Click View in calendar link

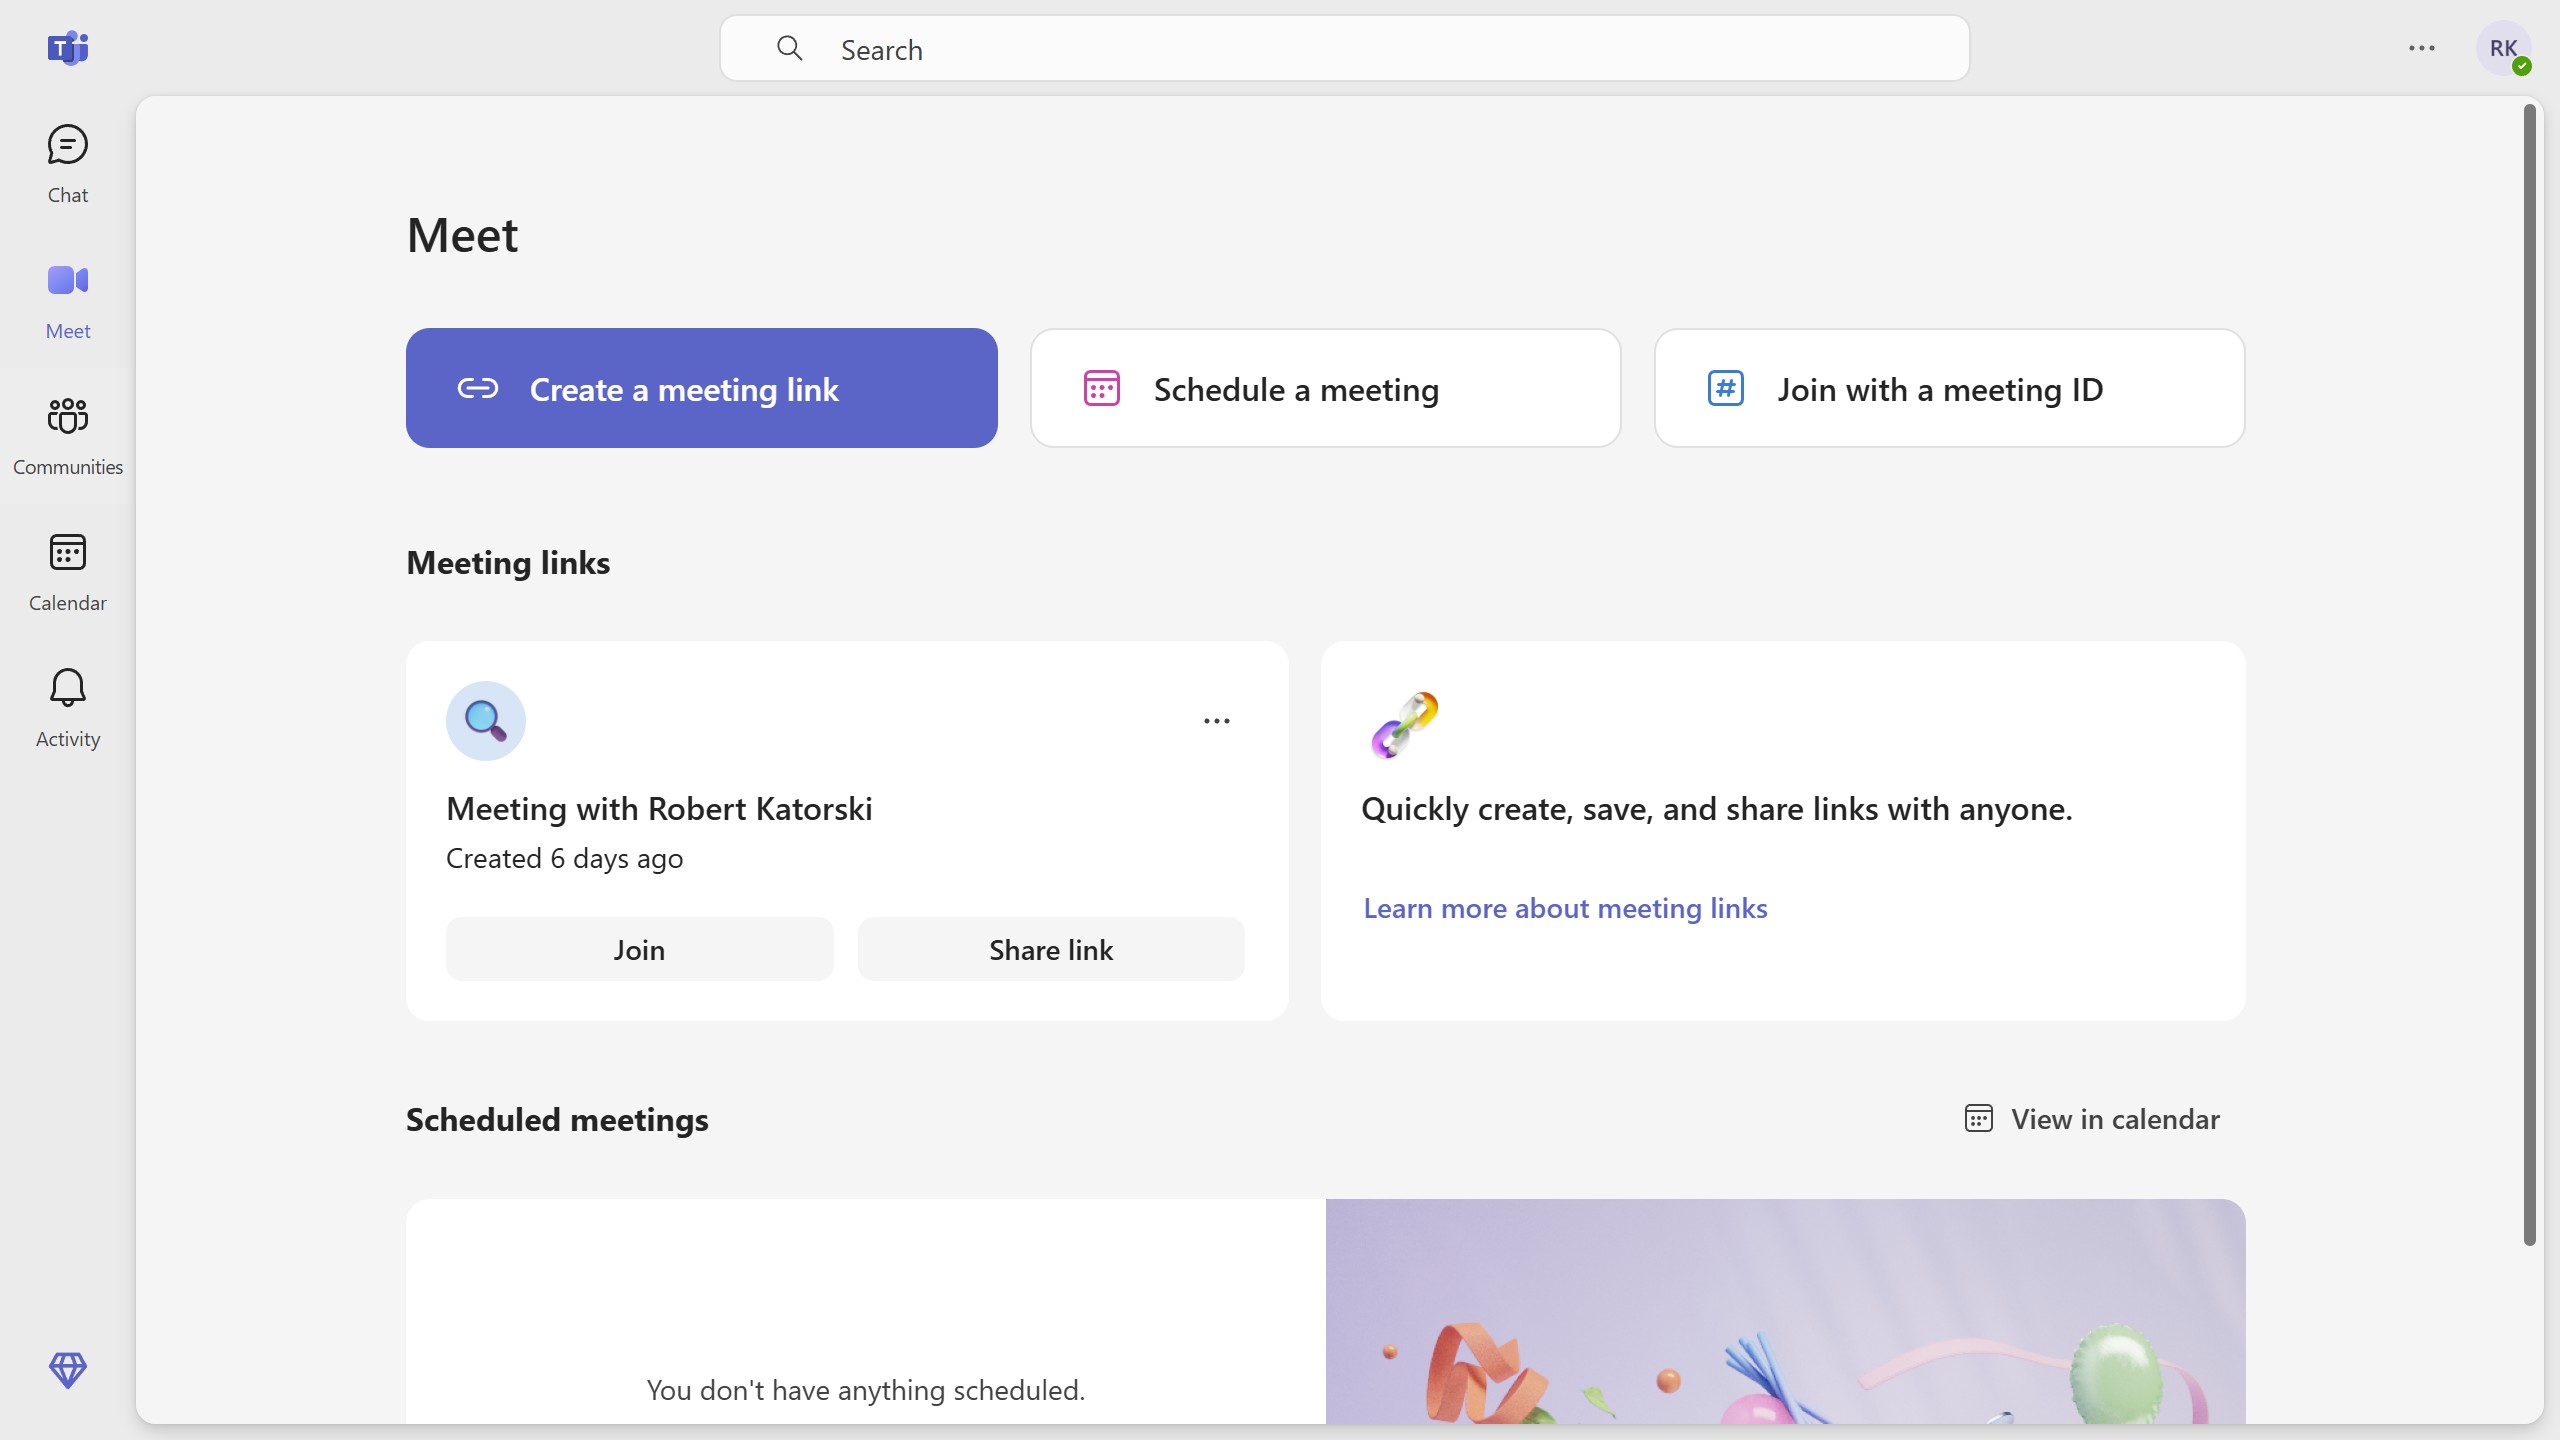click(2092, 1119)
